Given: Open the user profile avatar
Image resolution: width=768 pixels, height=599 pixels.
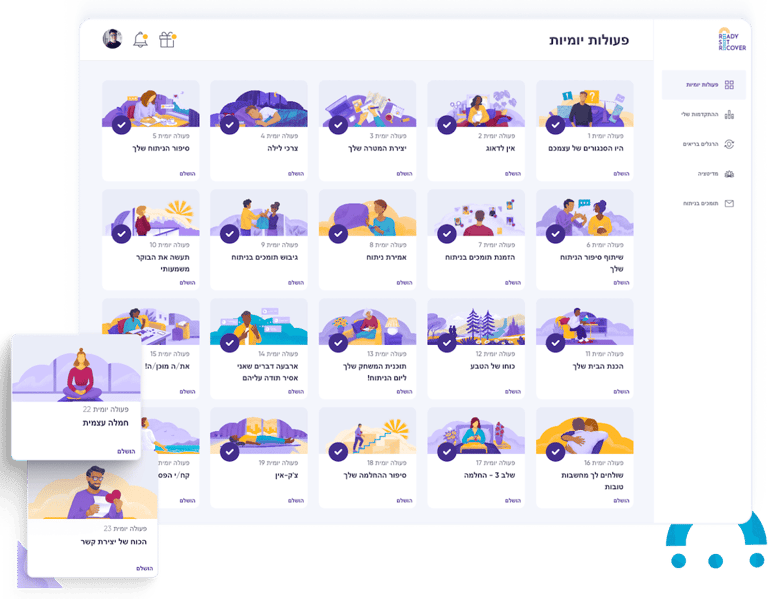Looking at the screenshot, I should pos(112,39).
